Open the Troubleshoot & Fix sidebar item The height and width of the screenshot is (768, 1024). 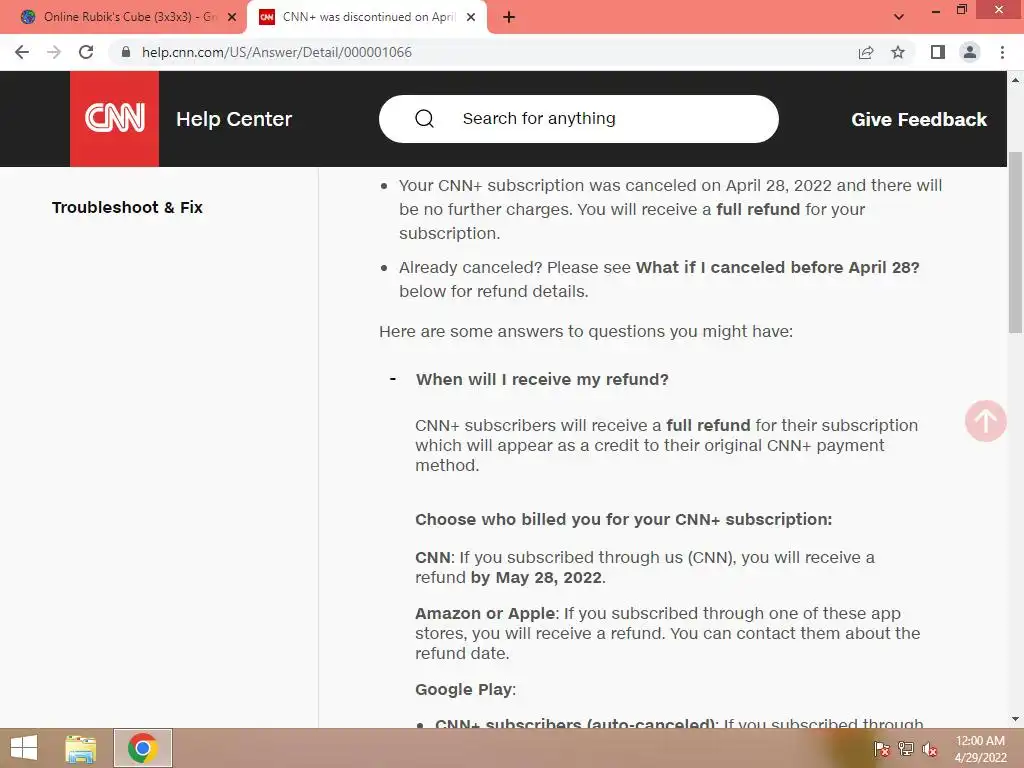(127, 207)
